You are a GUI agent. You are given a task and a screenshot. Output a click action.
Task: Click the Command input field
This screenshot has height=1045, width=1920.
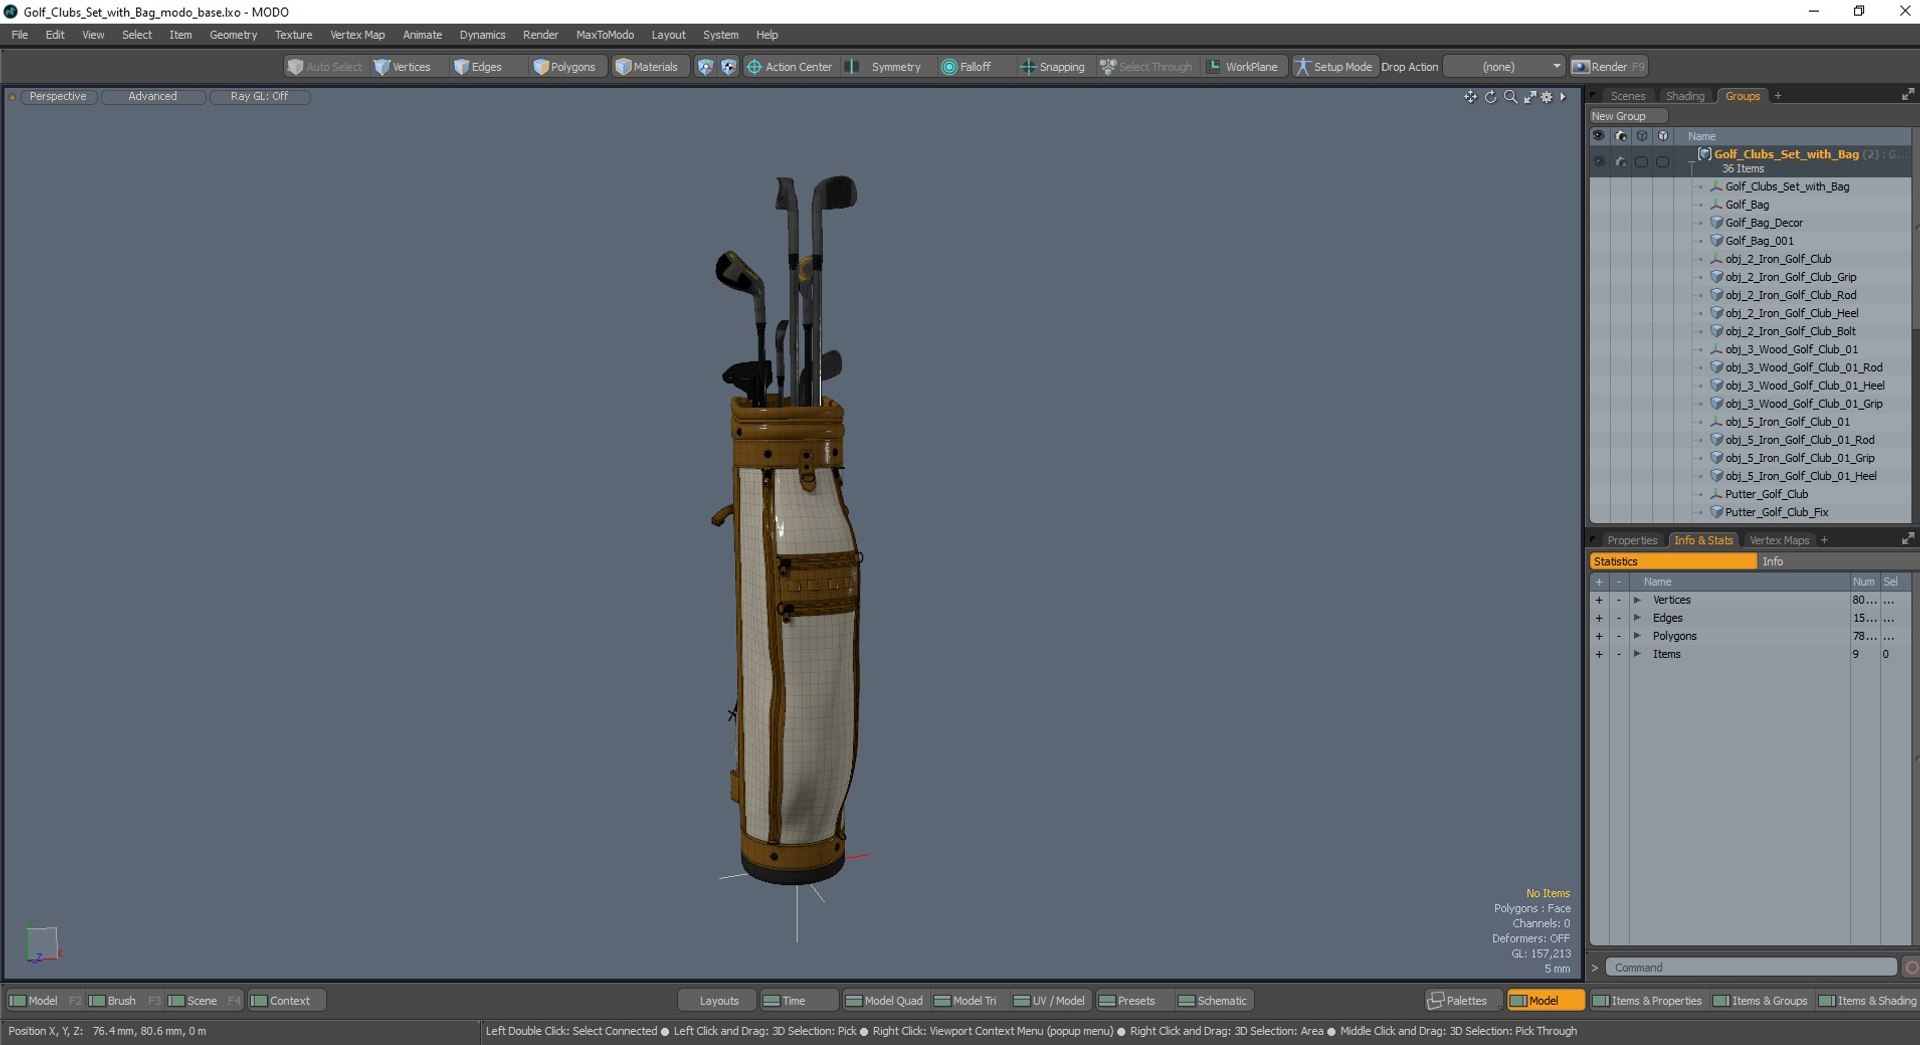(1750, 967)
